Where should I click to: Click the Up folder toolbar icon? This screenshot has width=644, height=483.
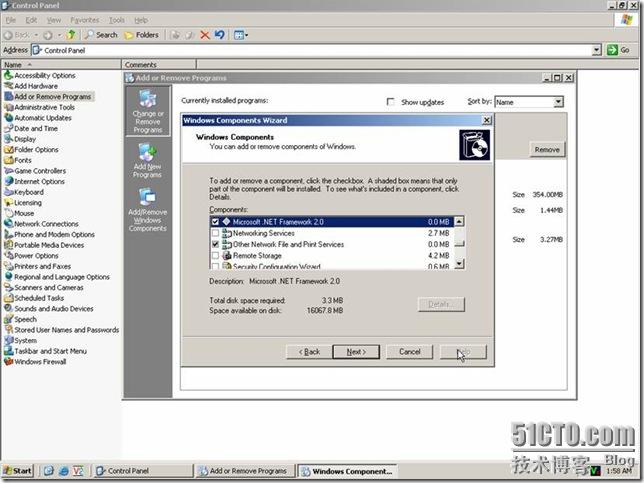point(71,35)
